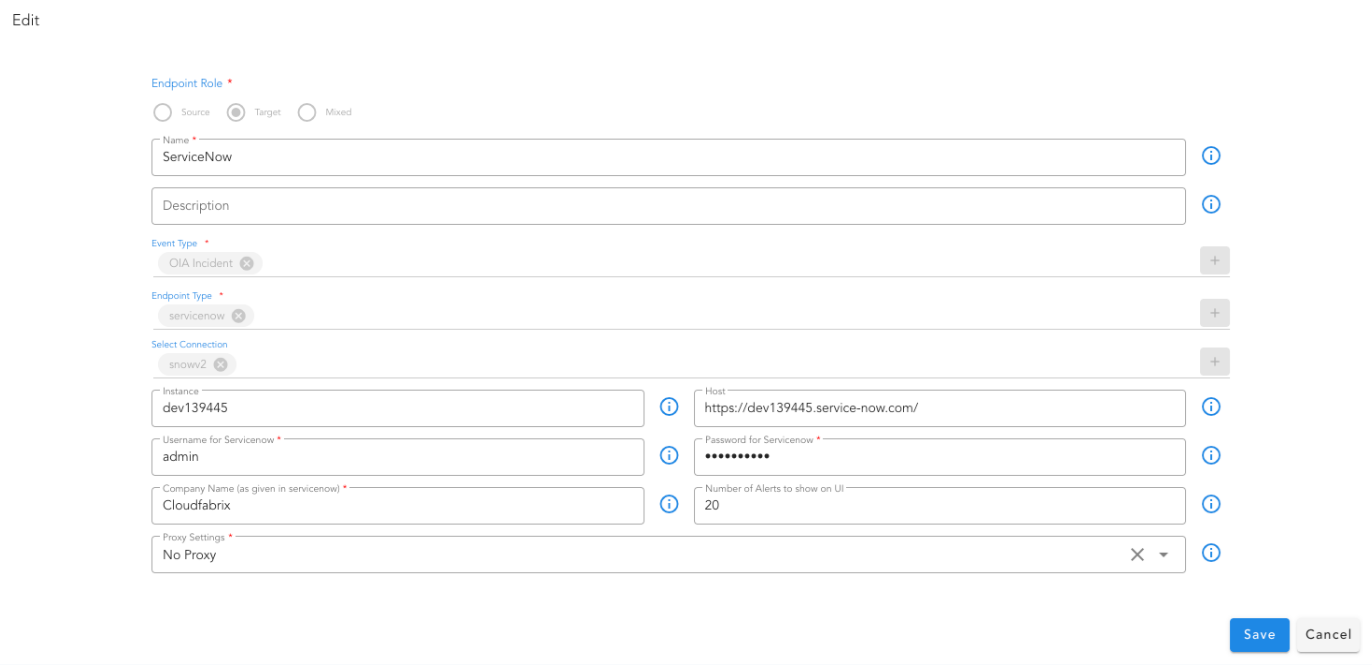Click the info icon beside Name field
Viewport: 1372px width, 665px height.
(1211, 156)
